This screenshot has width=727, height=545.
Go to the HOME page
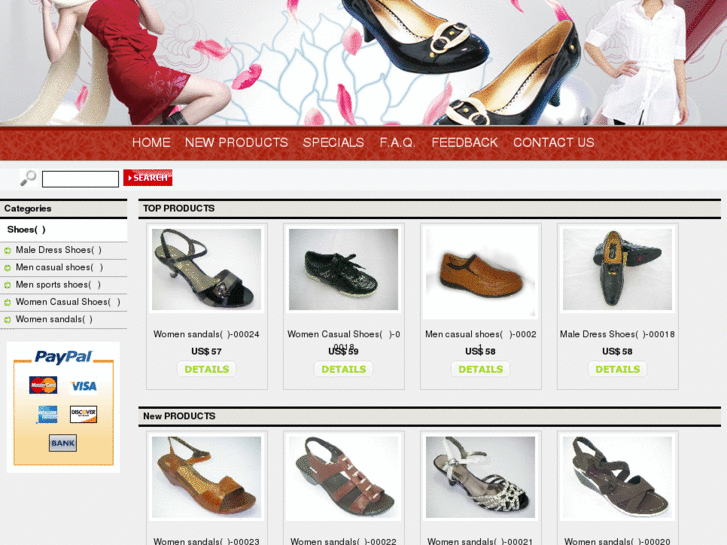click(x=151, y=142)
